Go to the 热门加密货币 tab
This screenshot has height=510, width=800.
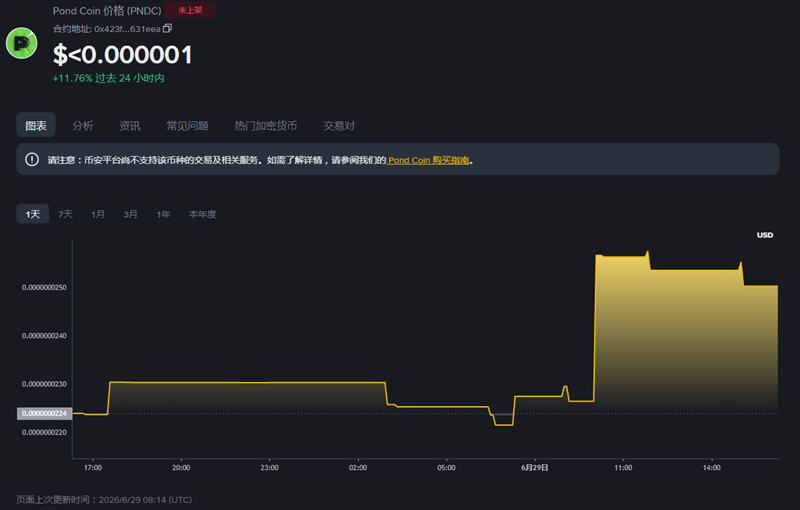(x=265, y=125)
